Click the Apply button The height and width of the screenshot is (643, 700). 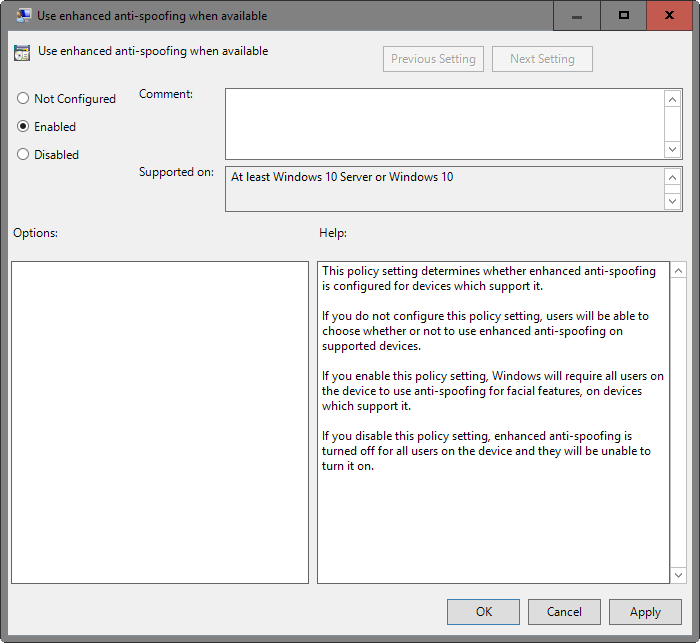[645, 612]
